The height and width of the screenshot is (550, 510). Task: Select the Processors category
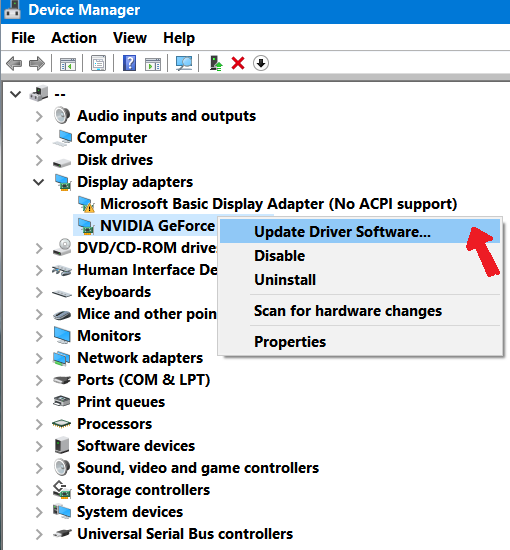pyautogui.click(x=114, y=424)
